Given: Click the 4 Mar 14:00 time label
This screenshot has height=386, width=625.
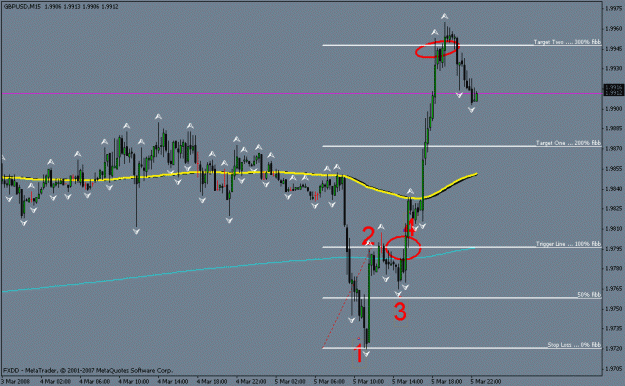Looking at the screenshot, I should [x=173, y=382].
